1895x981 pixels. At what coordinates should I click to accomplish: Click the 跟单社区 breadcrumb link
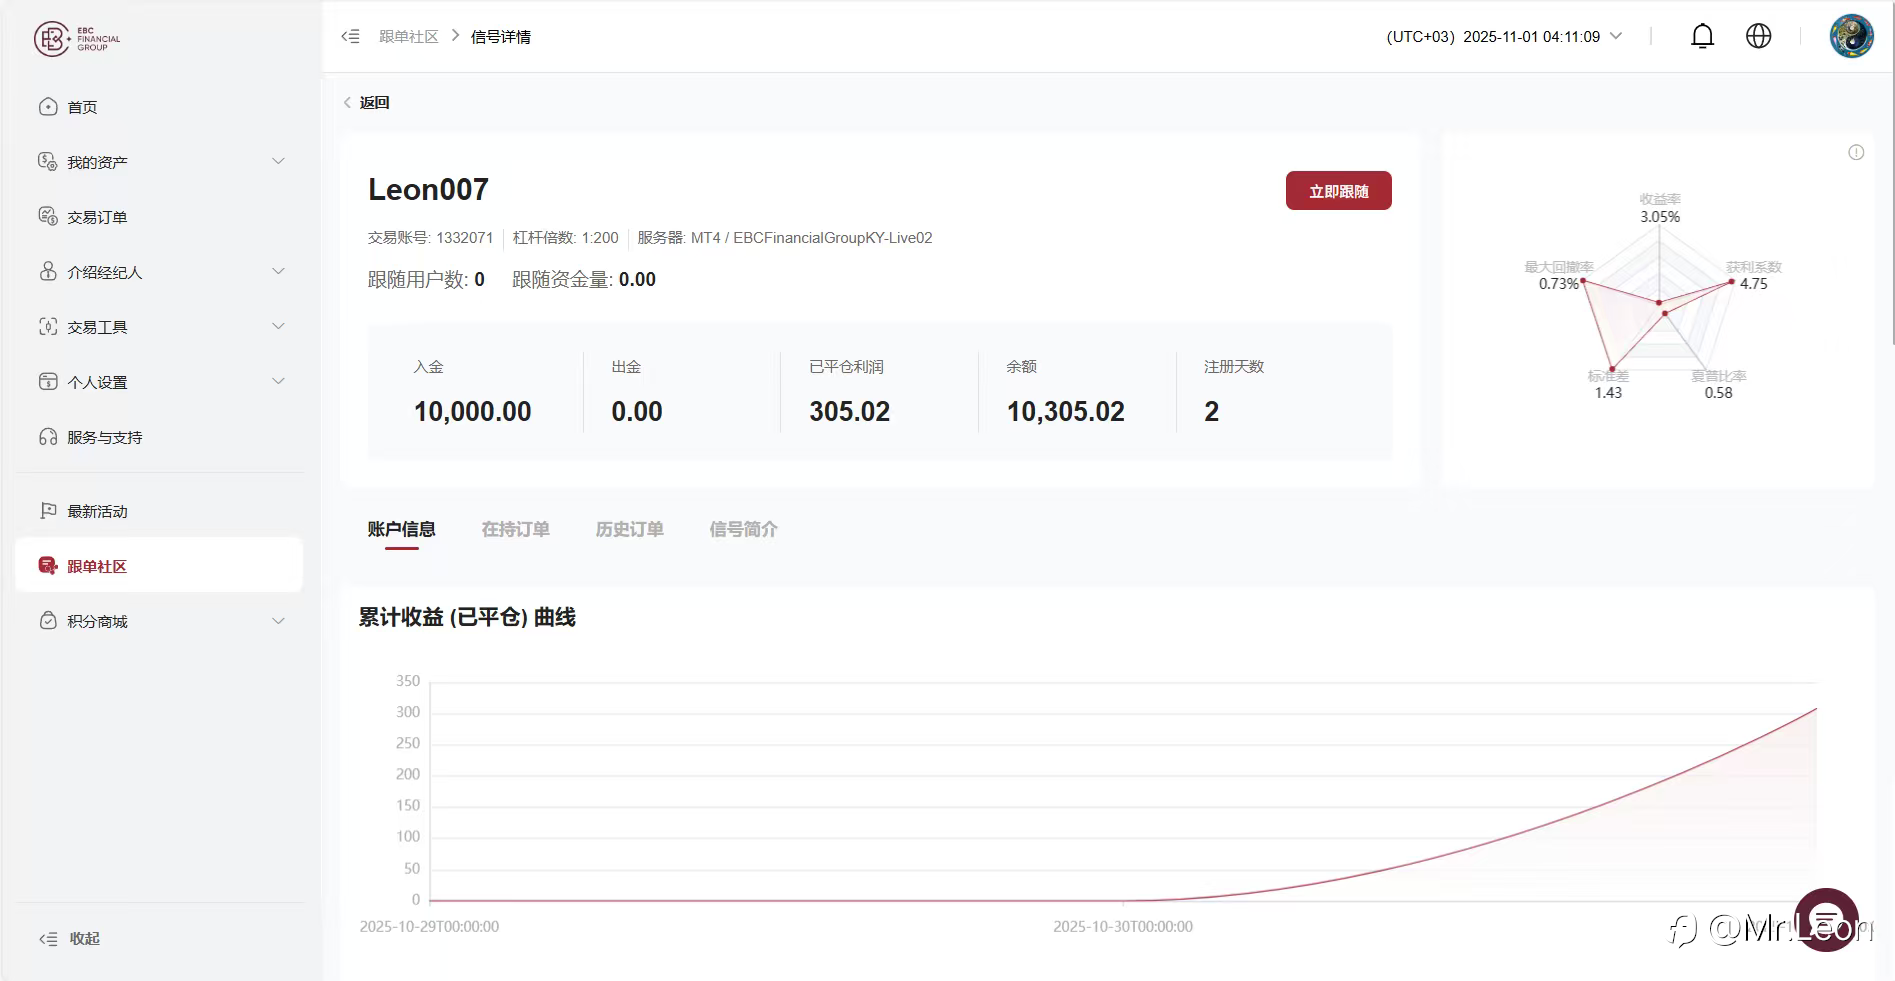[x=409, y=37]
